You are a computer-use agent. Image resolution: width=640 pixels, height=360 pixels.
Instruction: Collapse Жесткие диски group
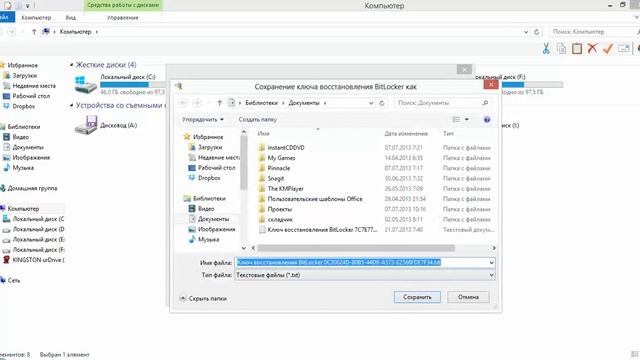[71, 65]
